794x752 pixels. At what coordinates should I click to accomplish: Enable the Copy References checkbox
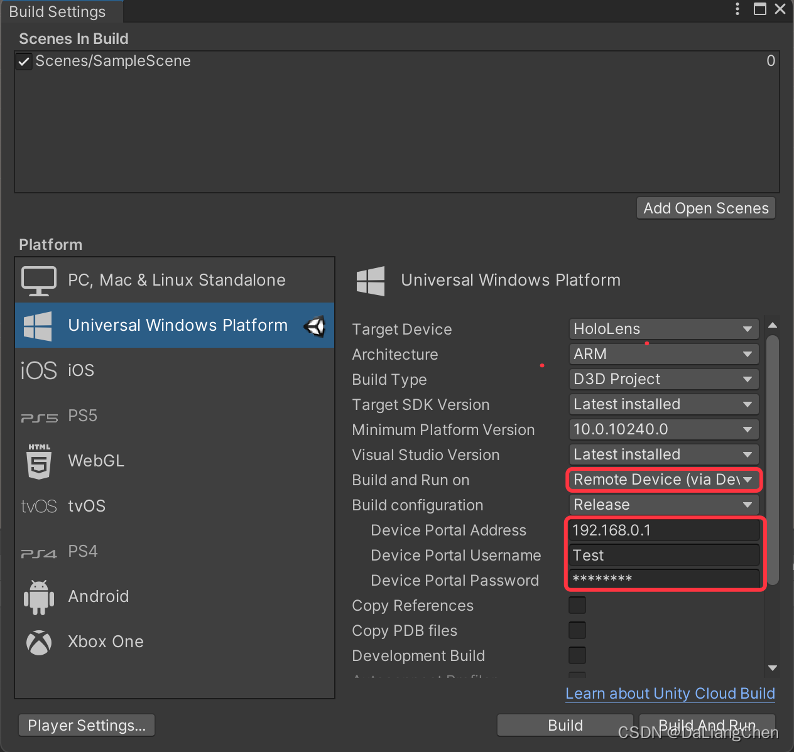577,605
